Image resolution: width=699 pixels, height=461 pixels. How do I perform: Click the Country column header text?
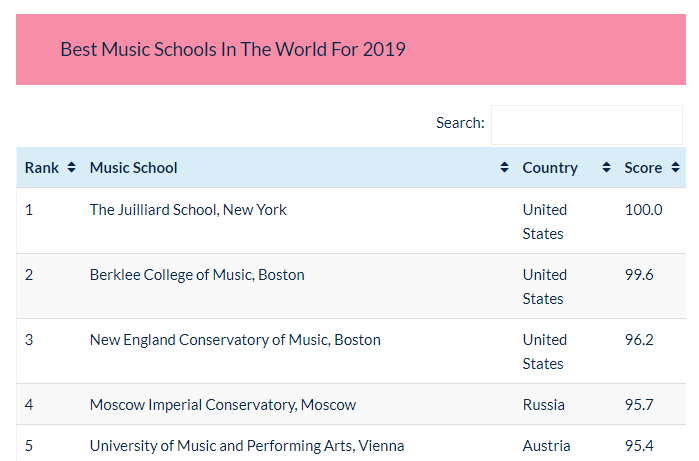point(550,168)
